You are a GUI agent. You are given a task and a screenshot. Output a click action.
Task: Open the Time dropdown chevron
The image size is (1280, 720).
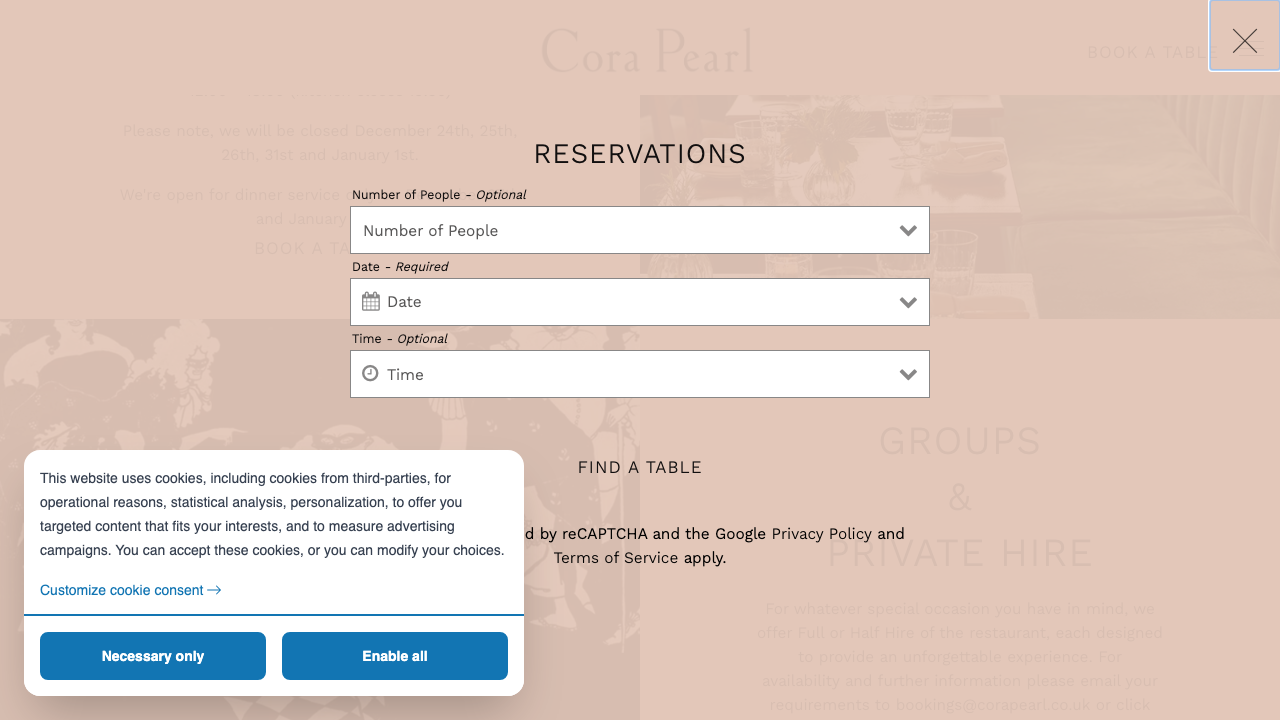(x=908, y=374)
